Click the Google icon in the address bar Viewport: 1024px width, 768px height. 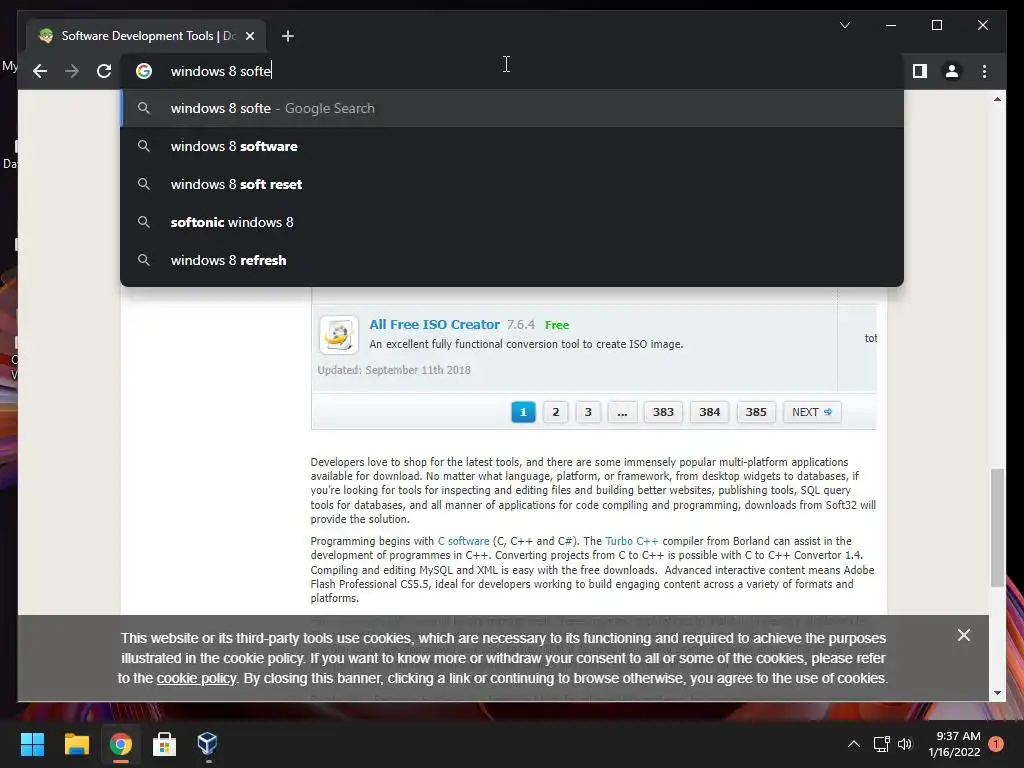144,71
